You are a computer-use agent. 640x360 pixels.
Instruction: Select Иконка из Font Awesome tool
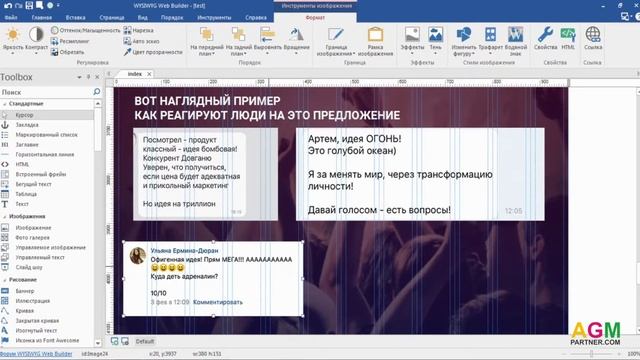[47, 340]
